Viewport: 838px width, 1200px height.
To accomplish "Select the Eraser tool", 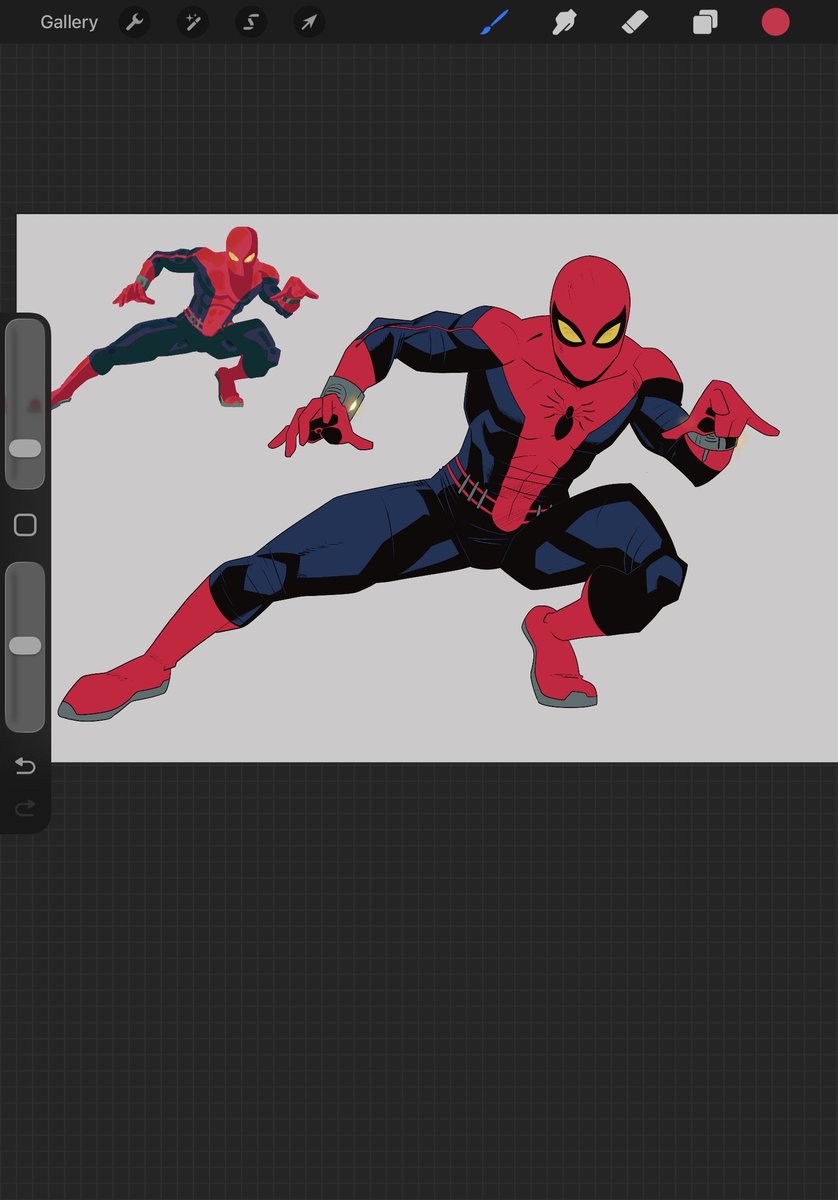I will (635, 22).
